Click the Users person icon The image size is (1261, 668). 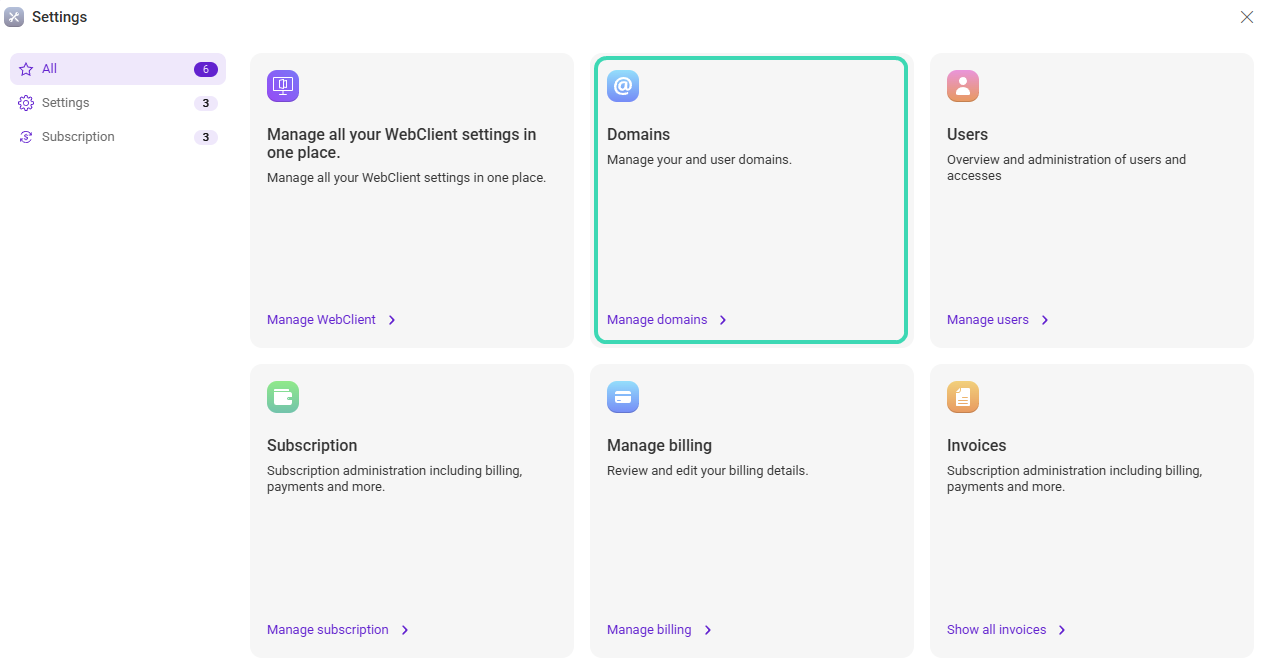pos(962,86)
